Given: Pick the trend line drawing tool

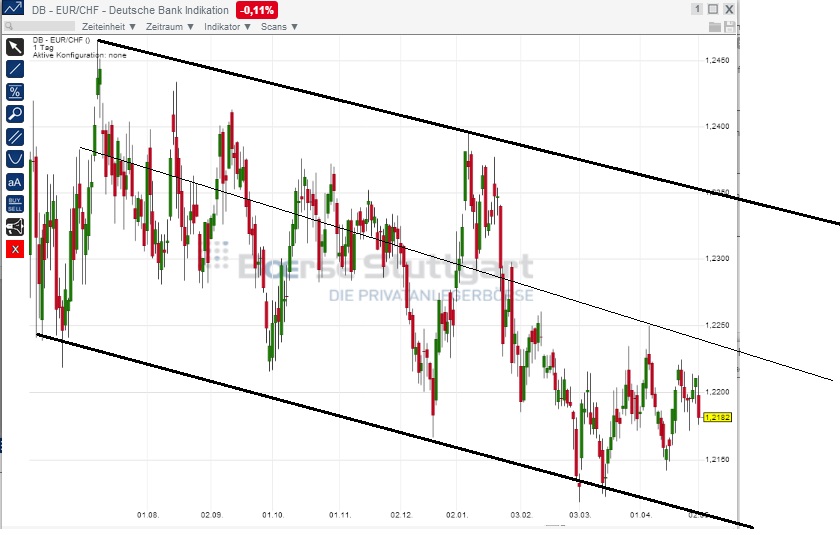Looking at the screenshot, I should pos(15,69).
